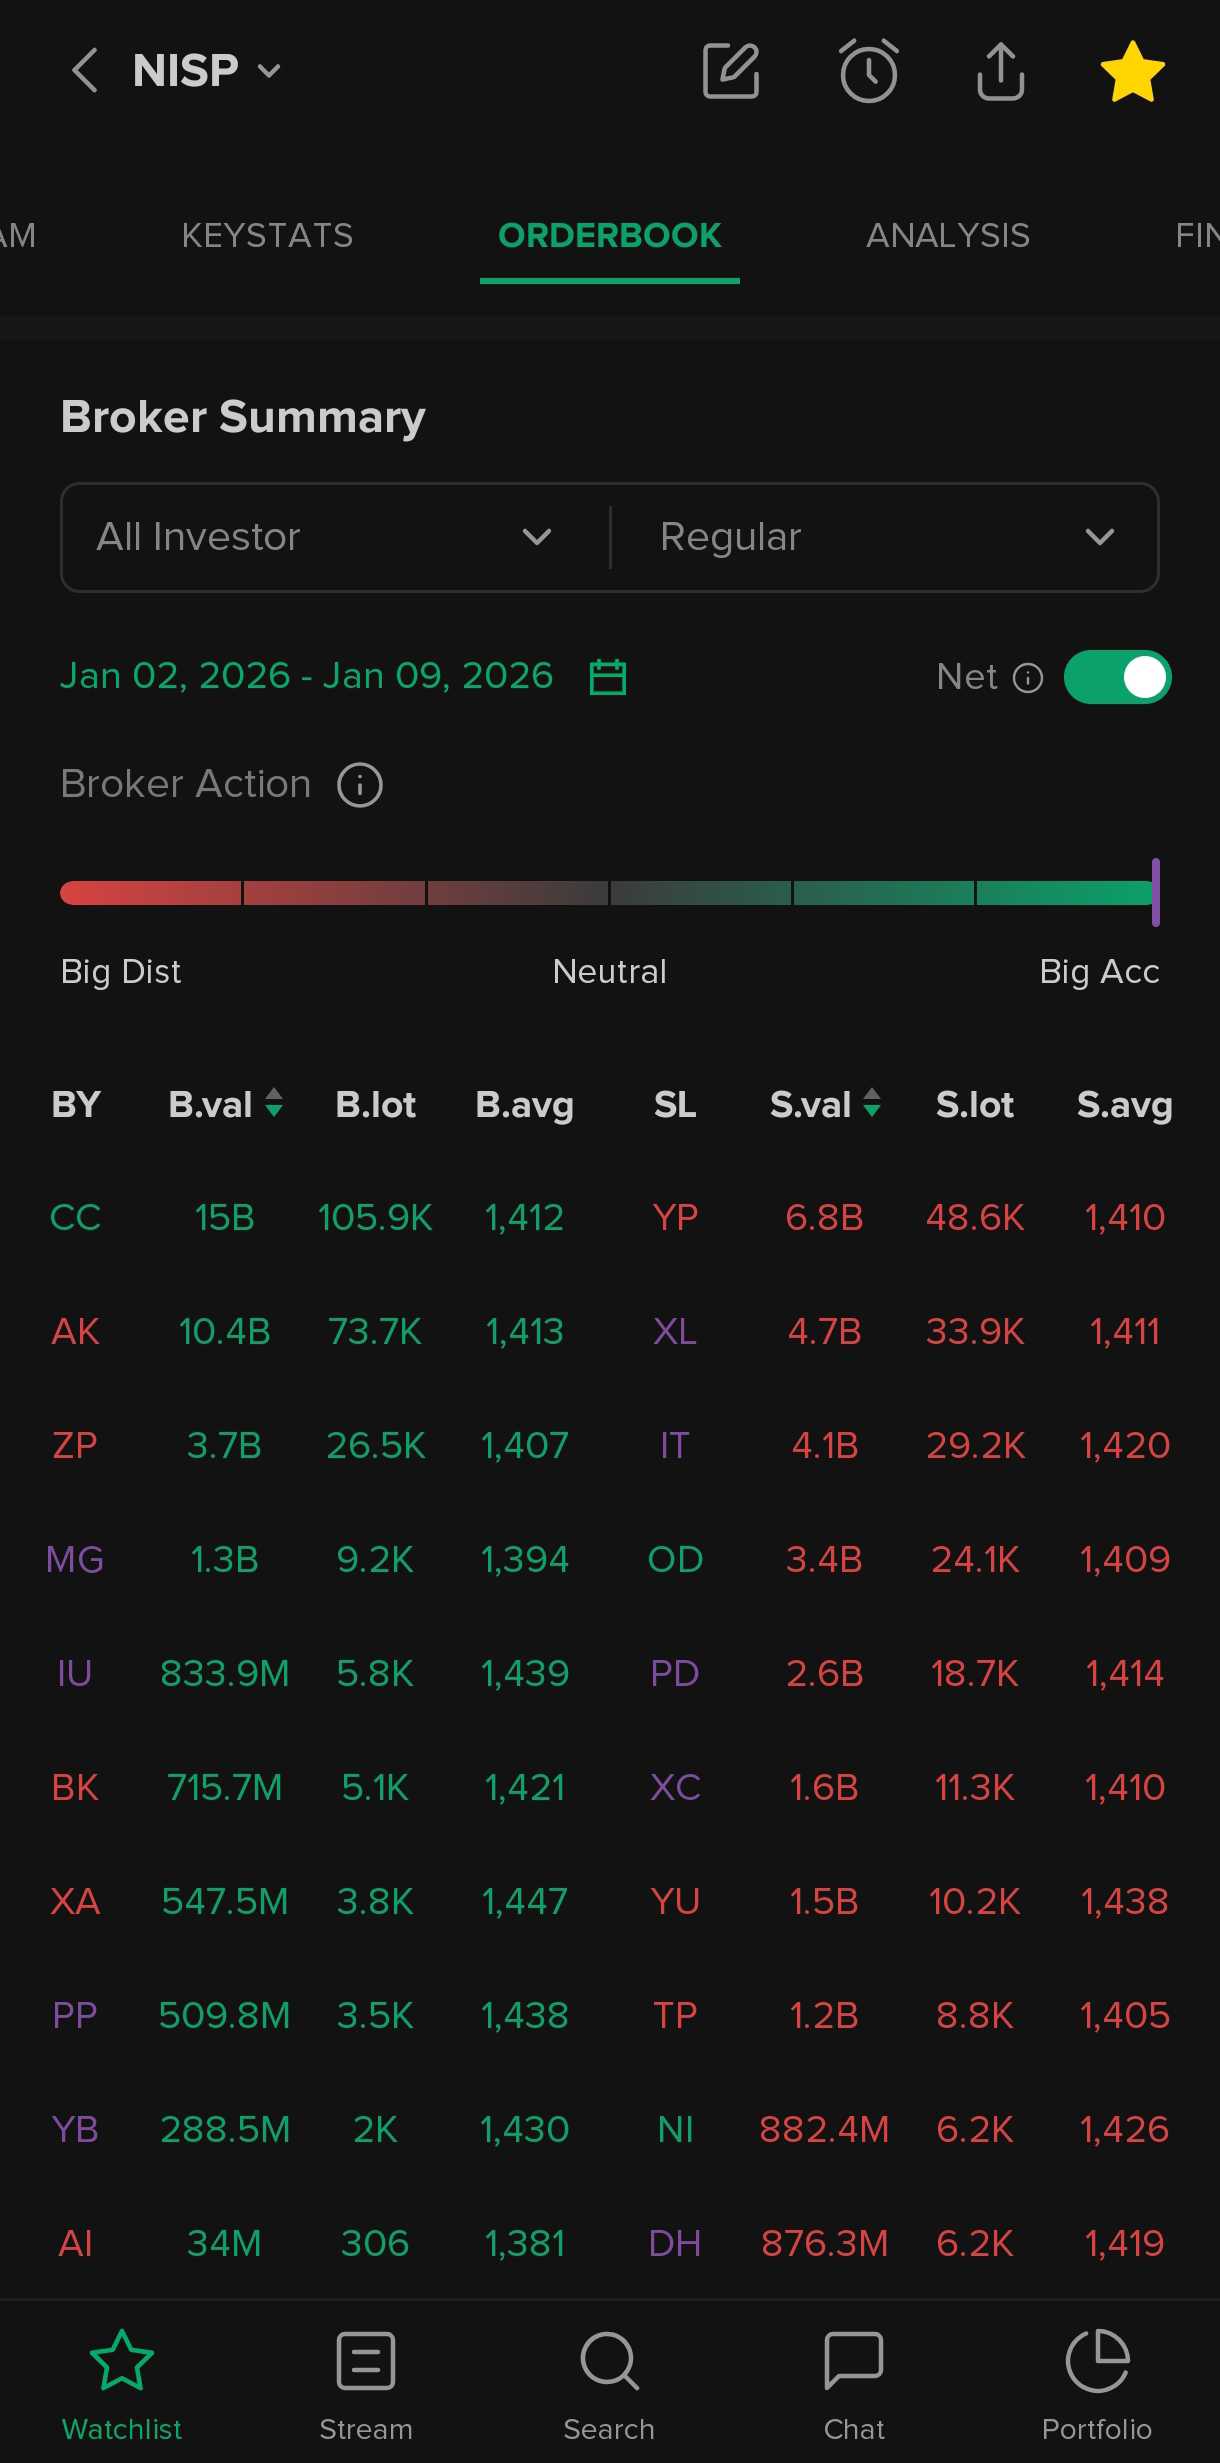
Task: Toggle the yellow favorite star
Action: tap(1132, 71)
